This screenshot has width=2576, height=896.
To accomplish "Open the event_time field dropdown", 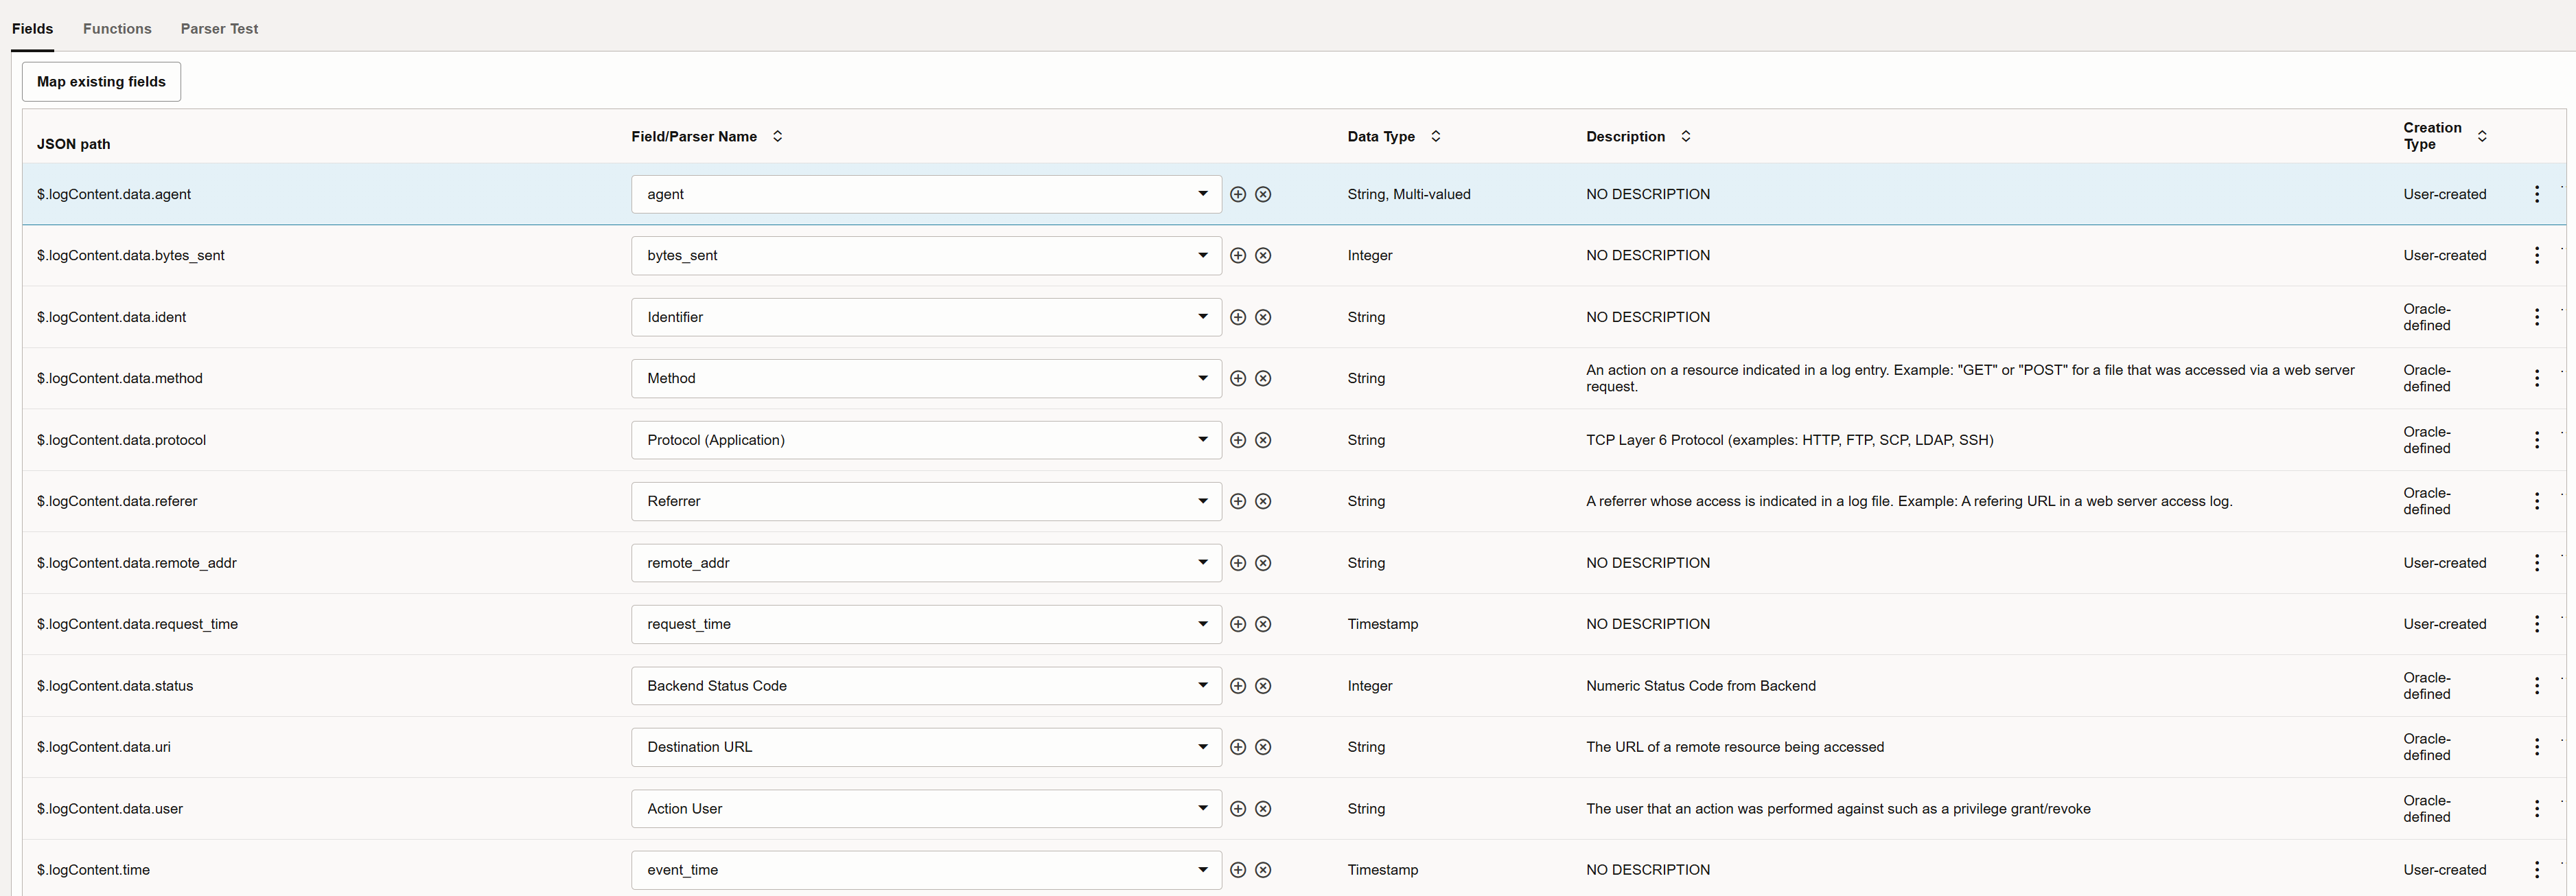I will (926, 870).
